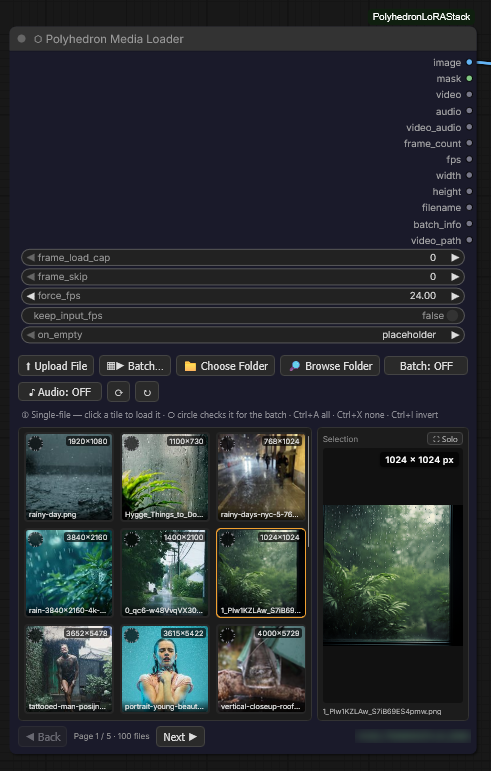Select previous on_empty option with left arrow
The width and height of the screenshot is (491, 771).
(30, 335)
